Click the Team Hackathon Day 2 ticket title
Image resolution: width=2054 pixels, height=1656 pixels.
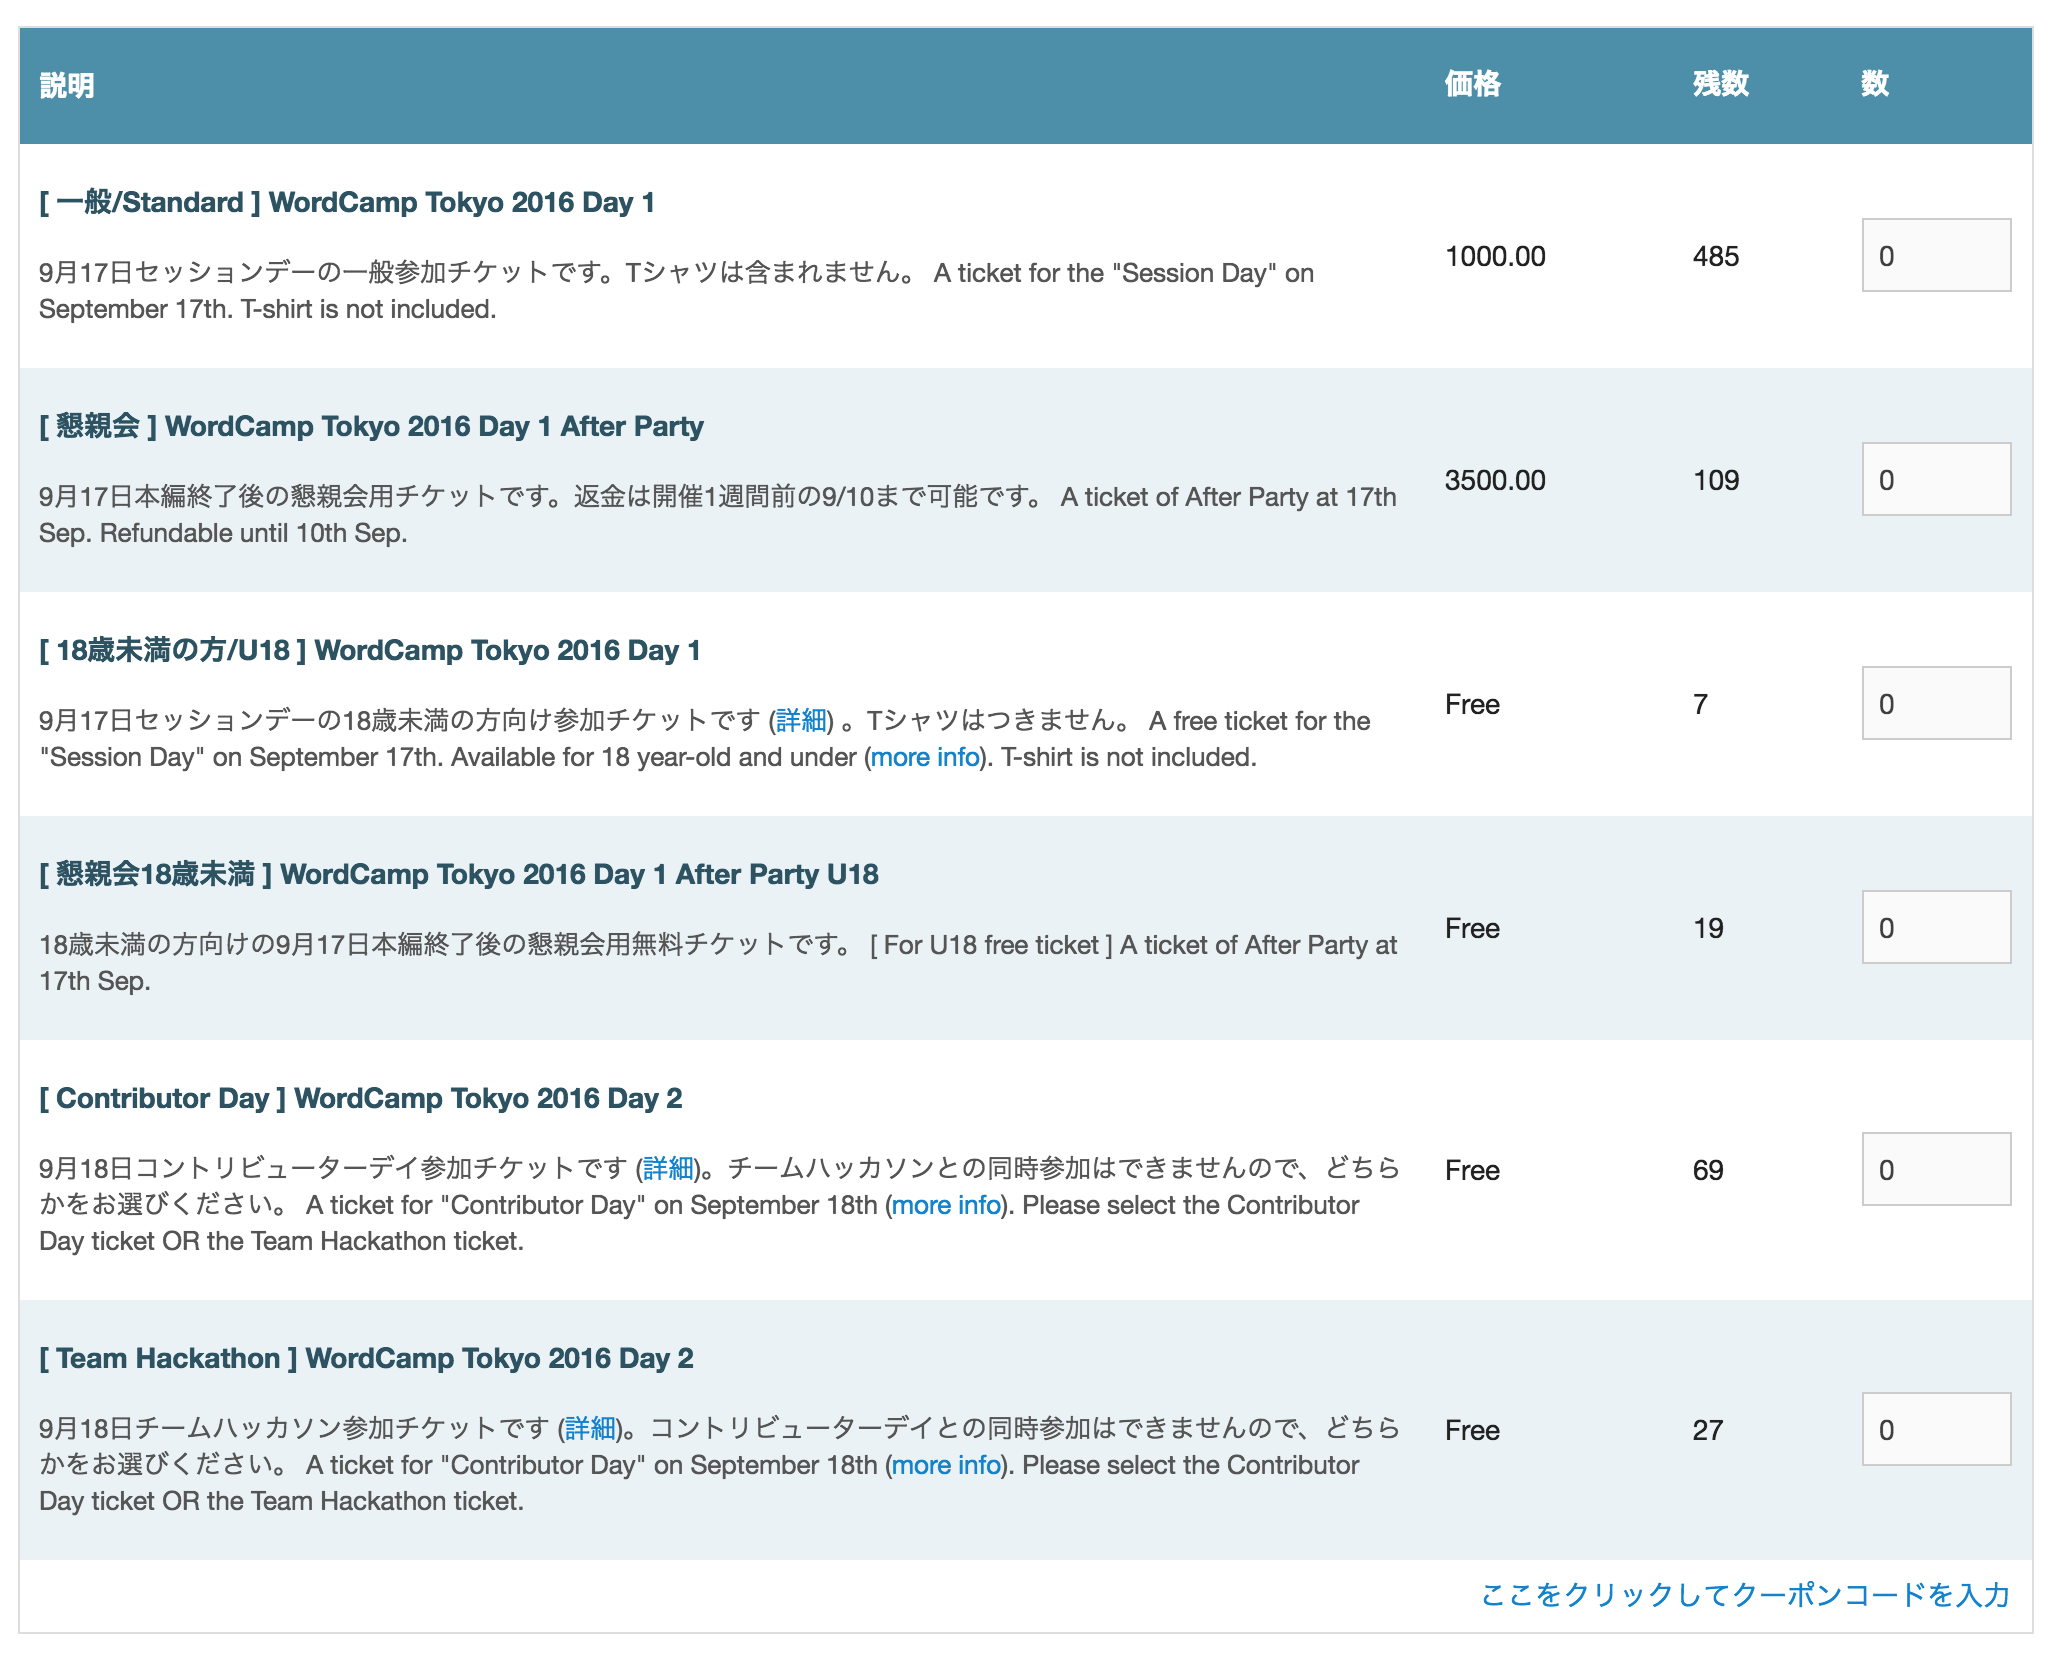366,1359
